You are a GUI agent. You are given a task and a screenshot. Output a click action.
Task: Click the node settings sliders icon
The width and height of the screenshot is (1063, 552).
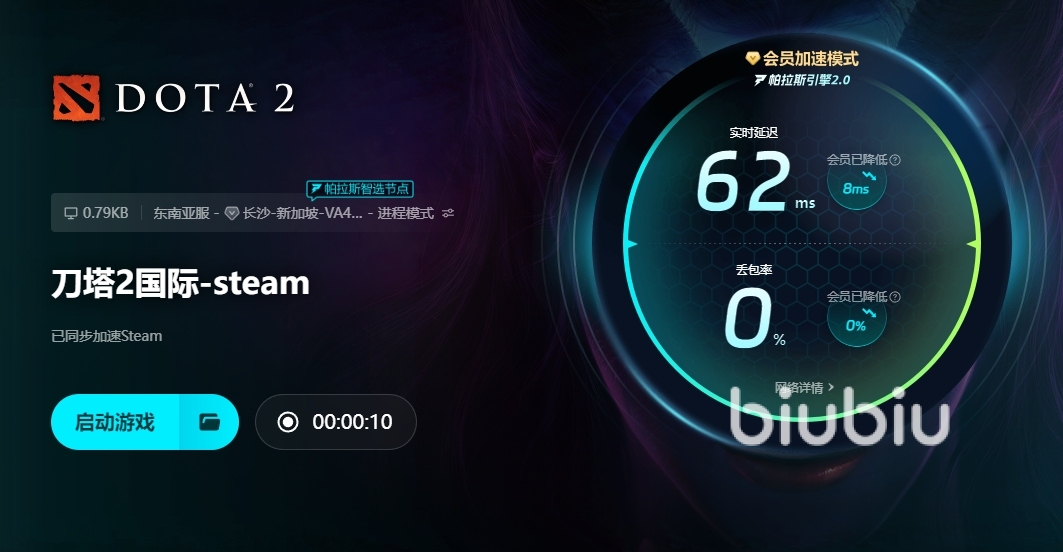click(x=448, y=213)
